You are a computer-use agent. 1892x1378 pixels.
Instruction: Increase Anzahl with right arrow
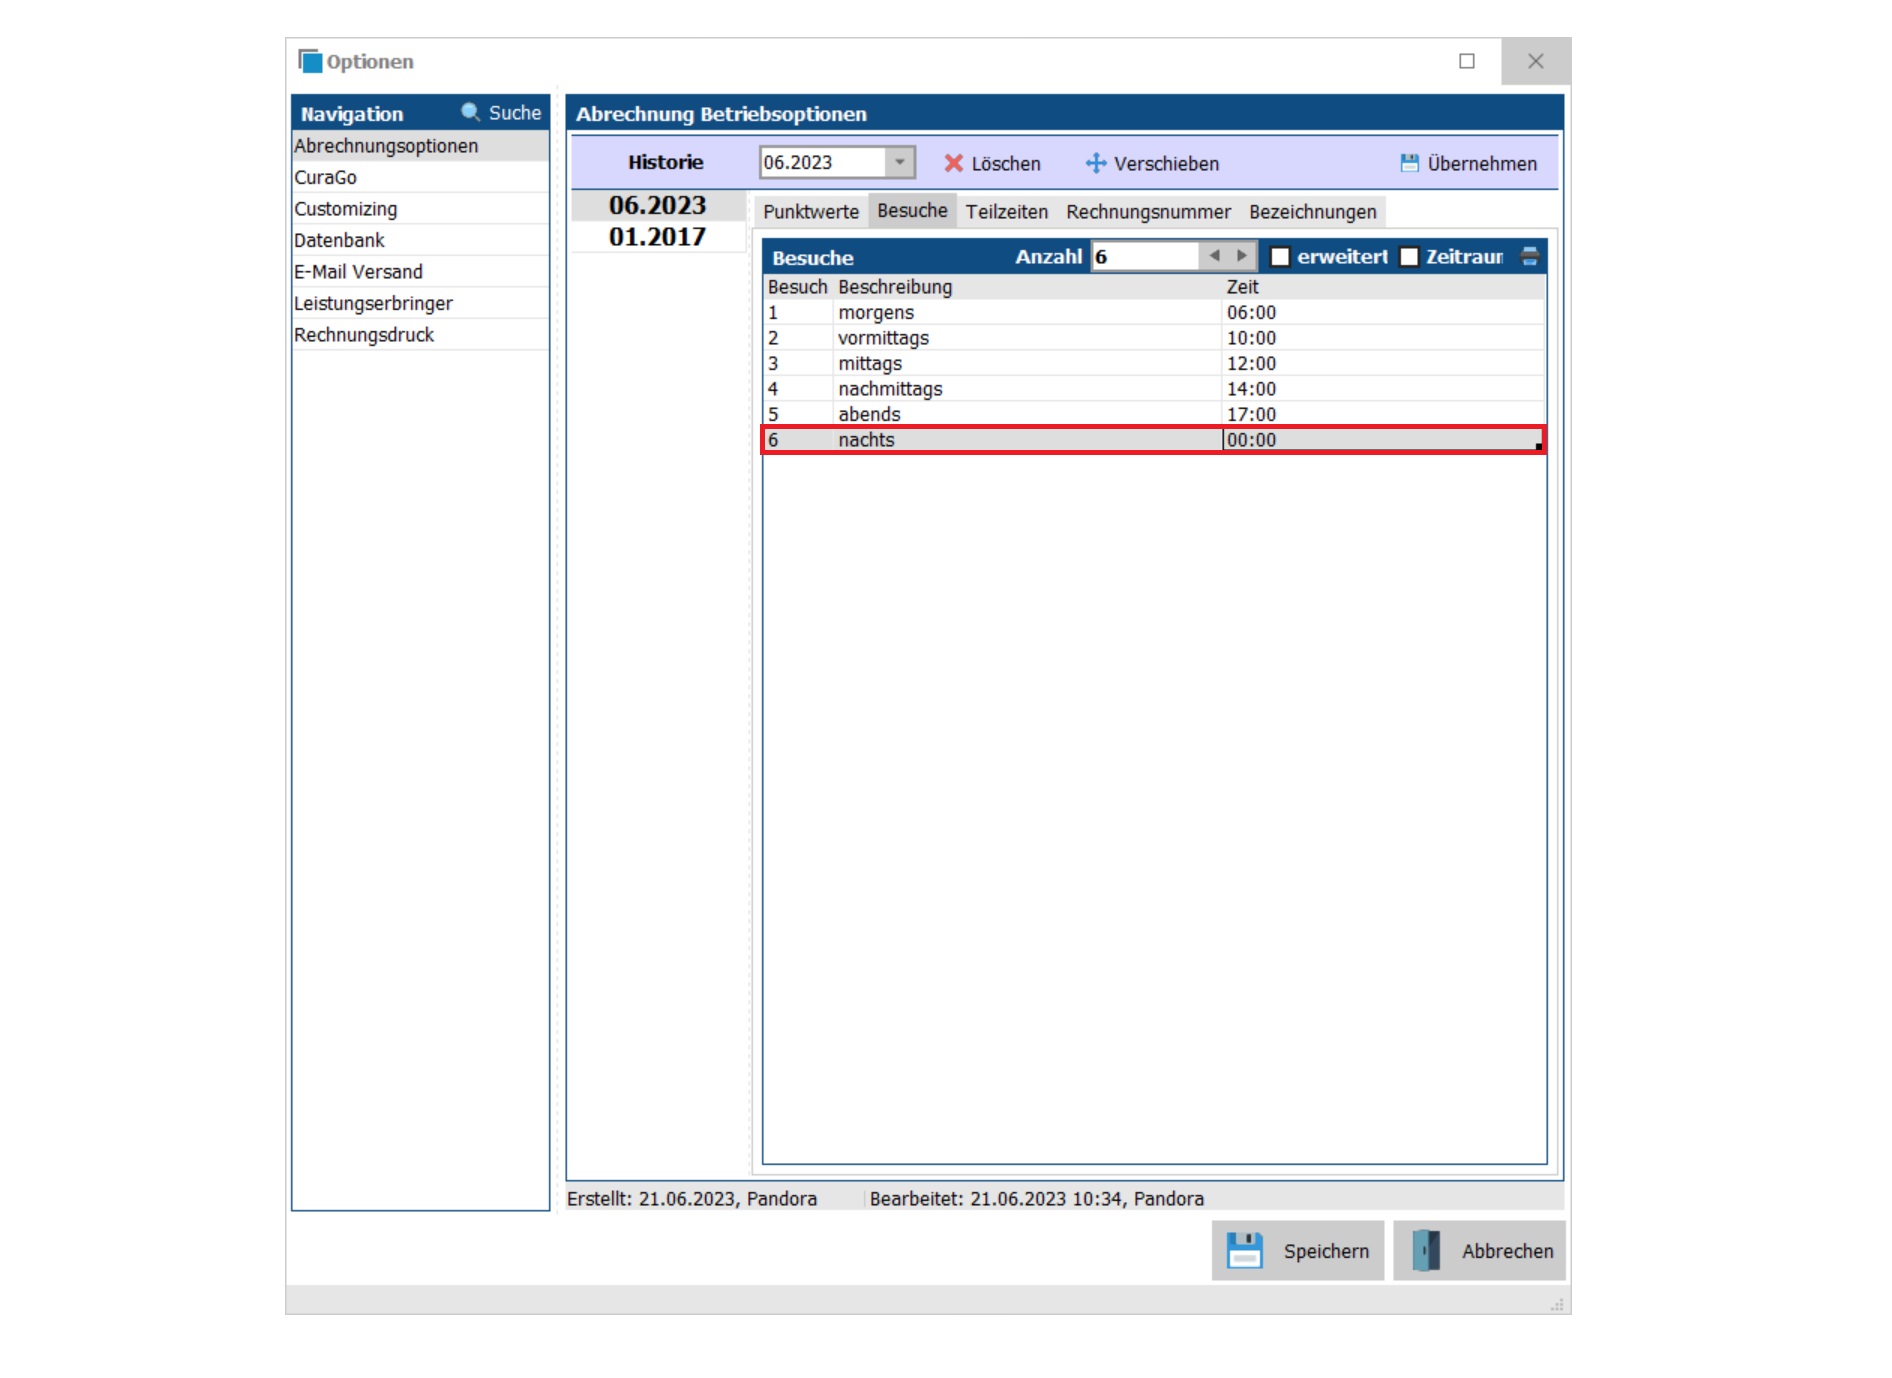(x=1241, y=256)
